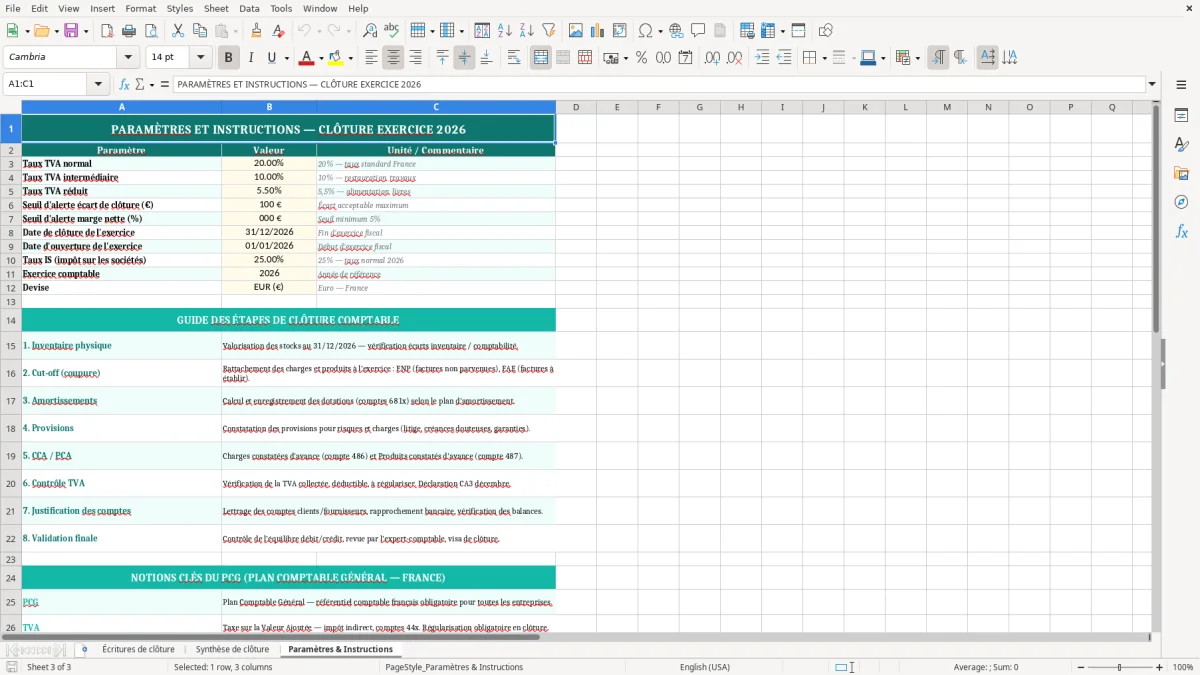Click the zoom slider in status bar

click(1119, 667)
